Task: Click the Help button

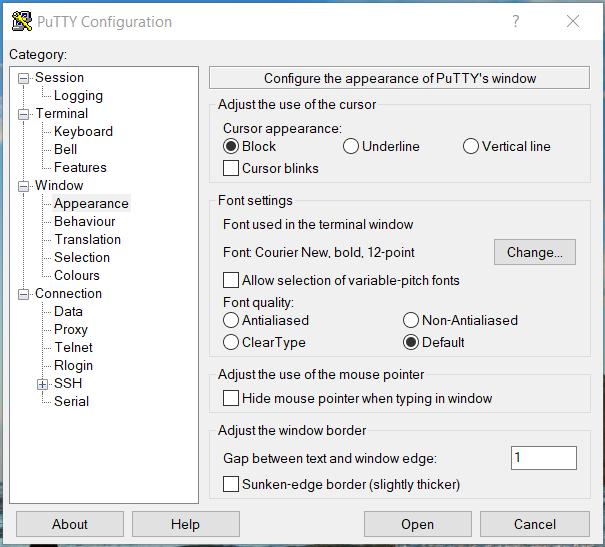Action: [186, 524]
